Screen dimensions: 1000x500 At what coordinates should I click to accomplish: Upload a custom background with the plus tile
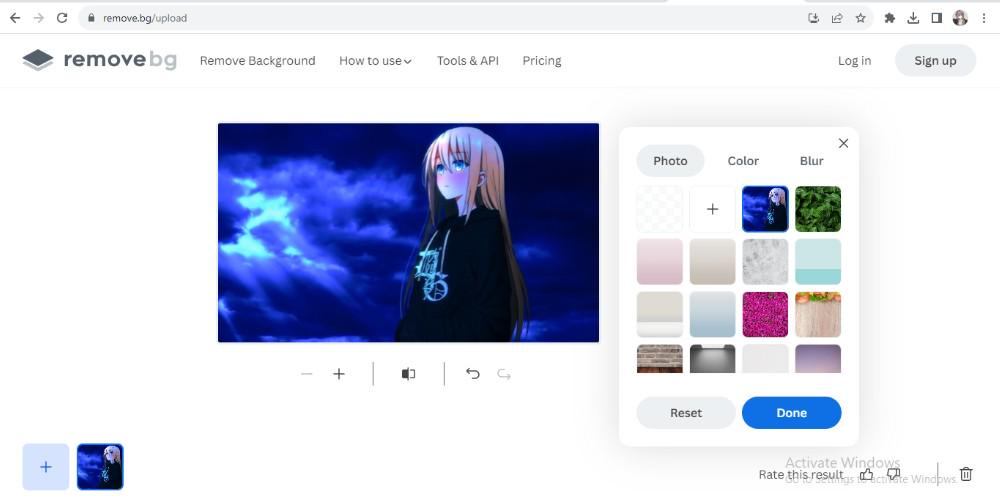click(712, 209)
